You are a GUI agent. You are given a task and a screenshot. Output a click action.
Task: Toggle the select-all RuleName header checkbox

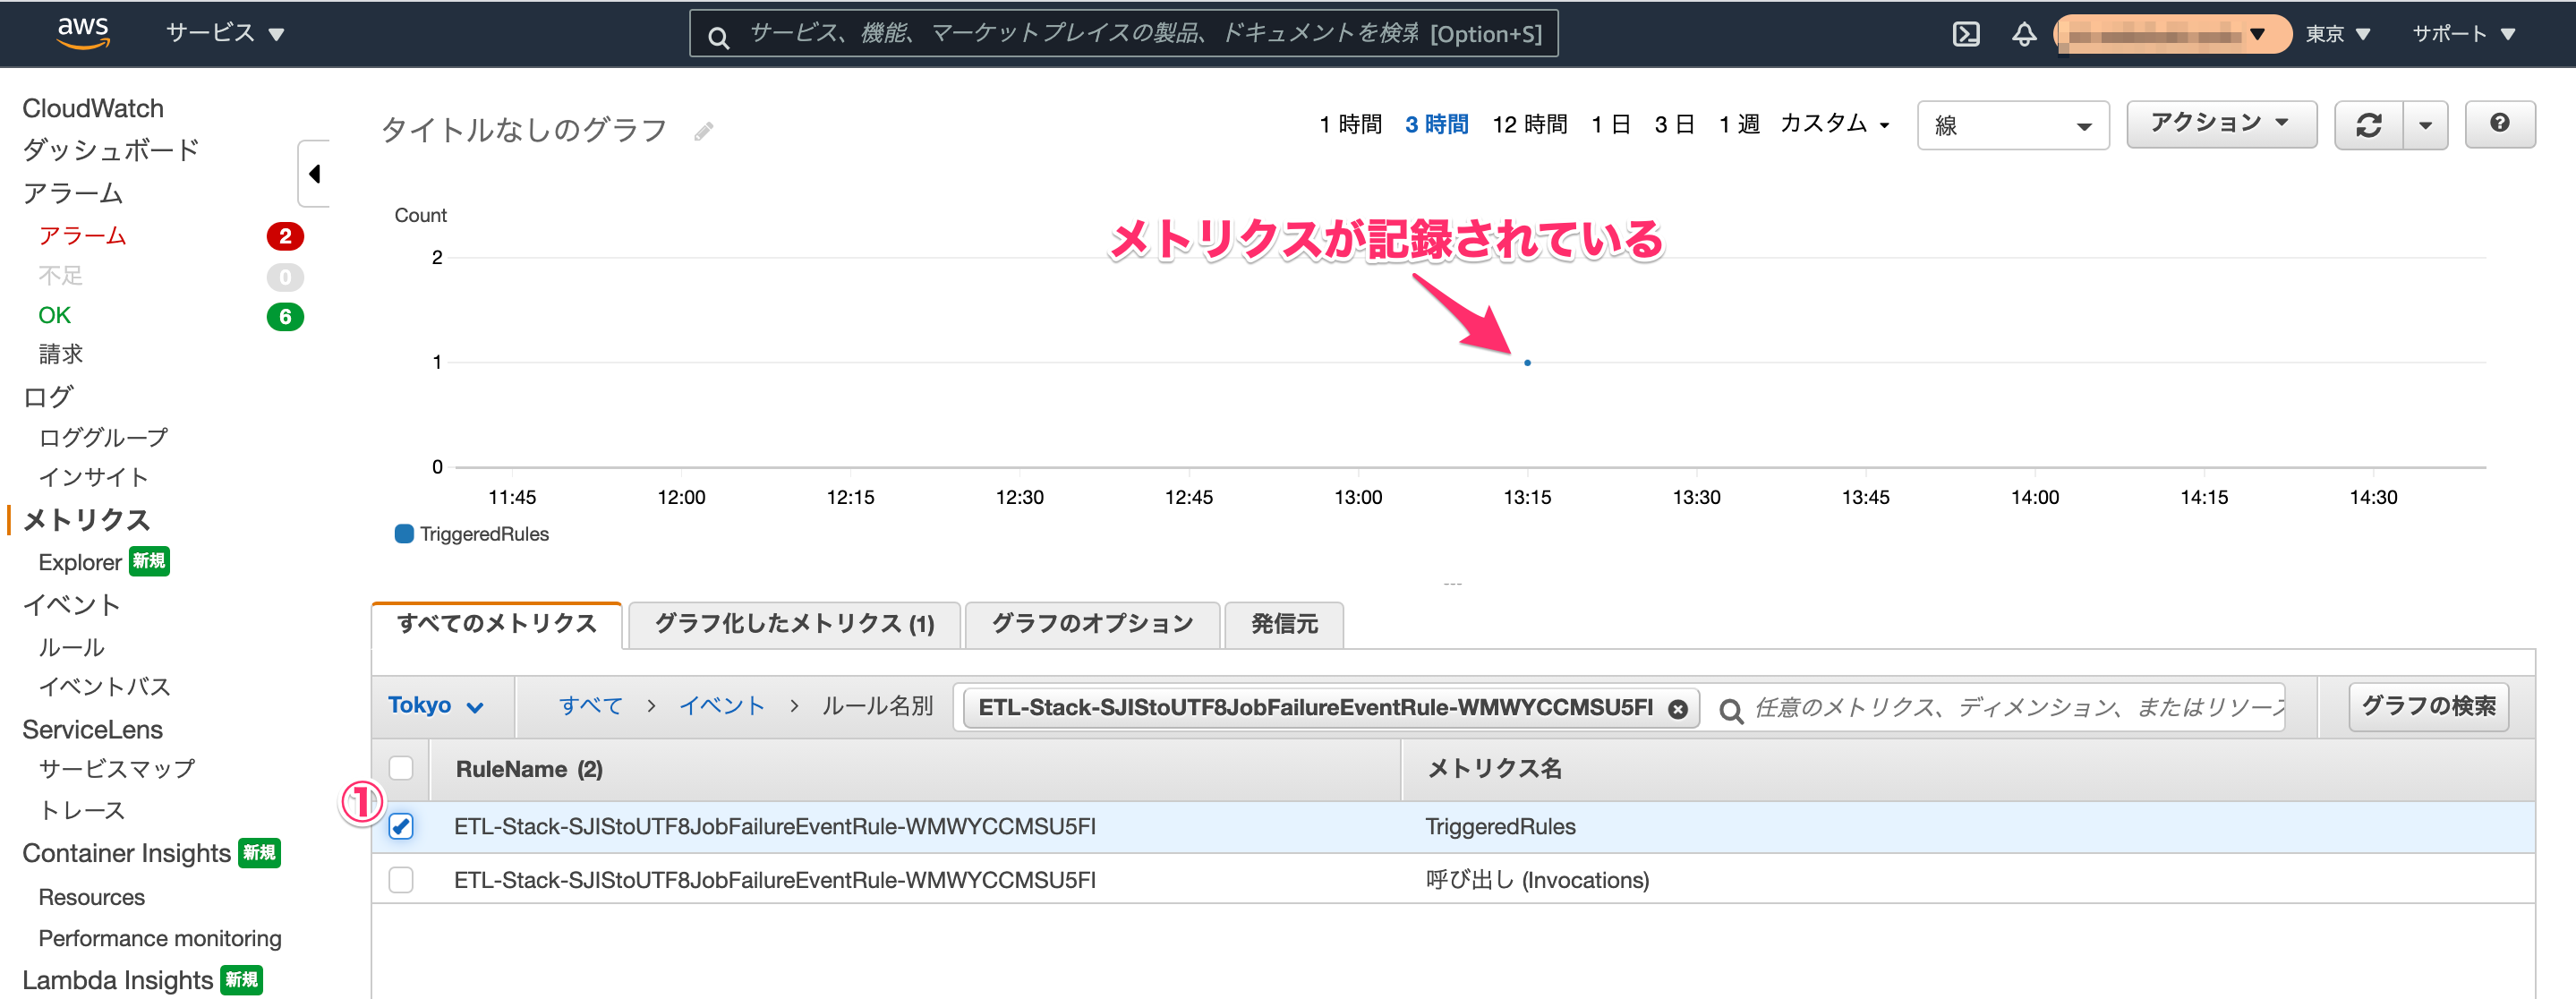pos(401,768)
